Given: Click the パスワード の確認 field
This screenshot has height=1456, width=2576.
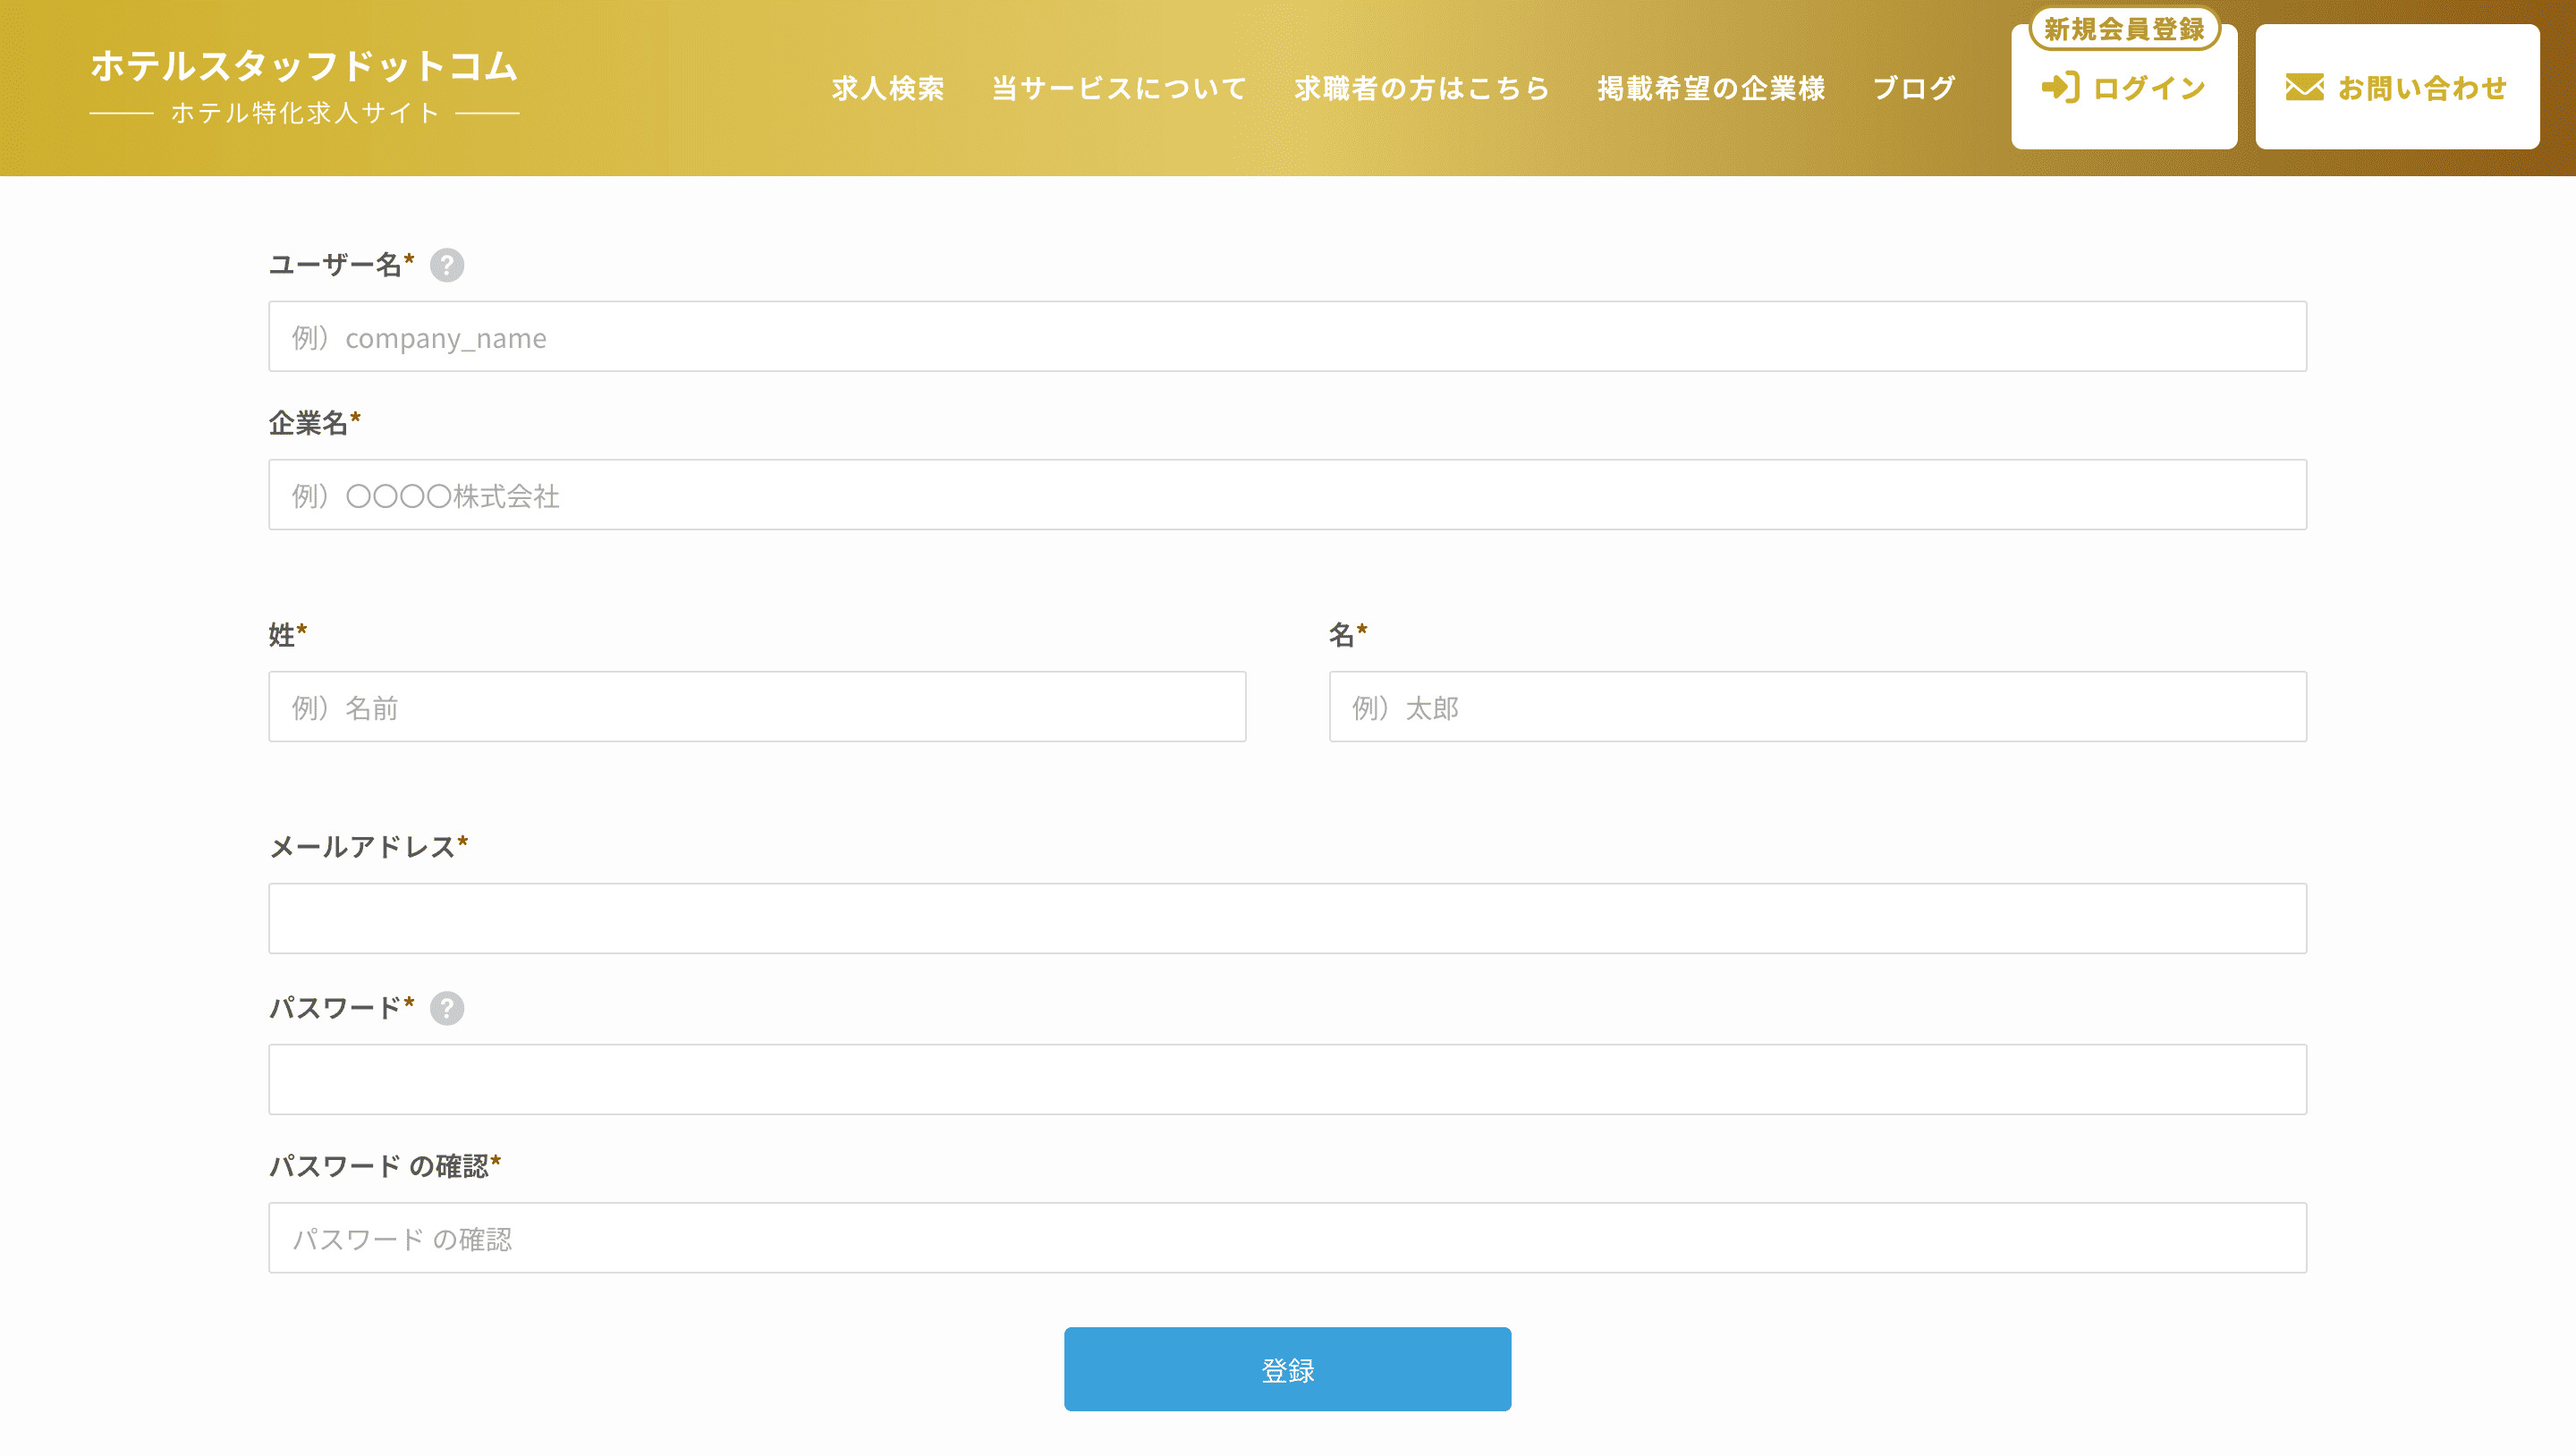Looking at the screenshot, I should tap(1287, 1238).
